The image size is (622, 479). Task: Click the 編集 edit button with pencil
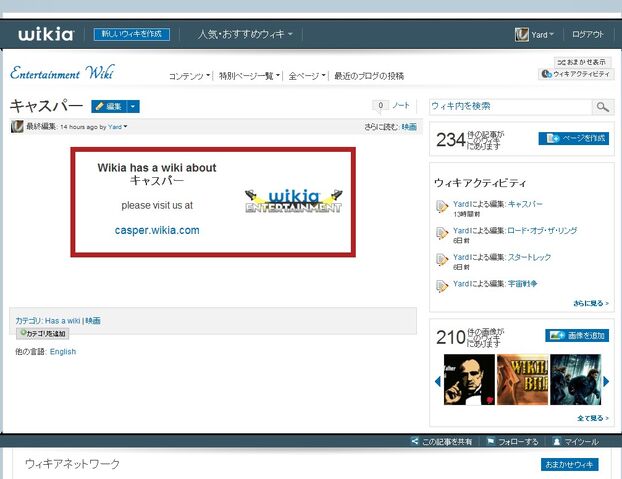tap(109, 106)
